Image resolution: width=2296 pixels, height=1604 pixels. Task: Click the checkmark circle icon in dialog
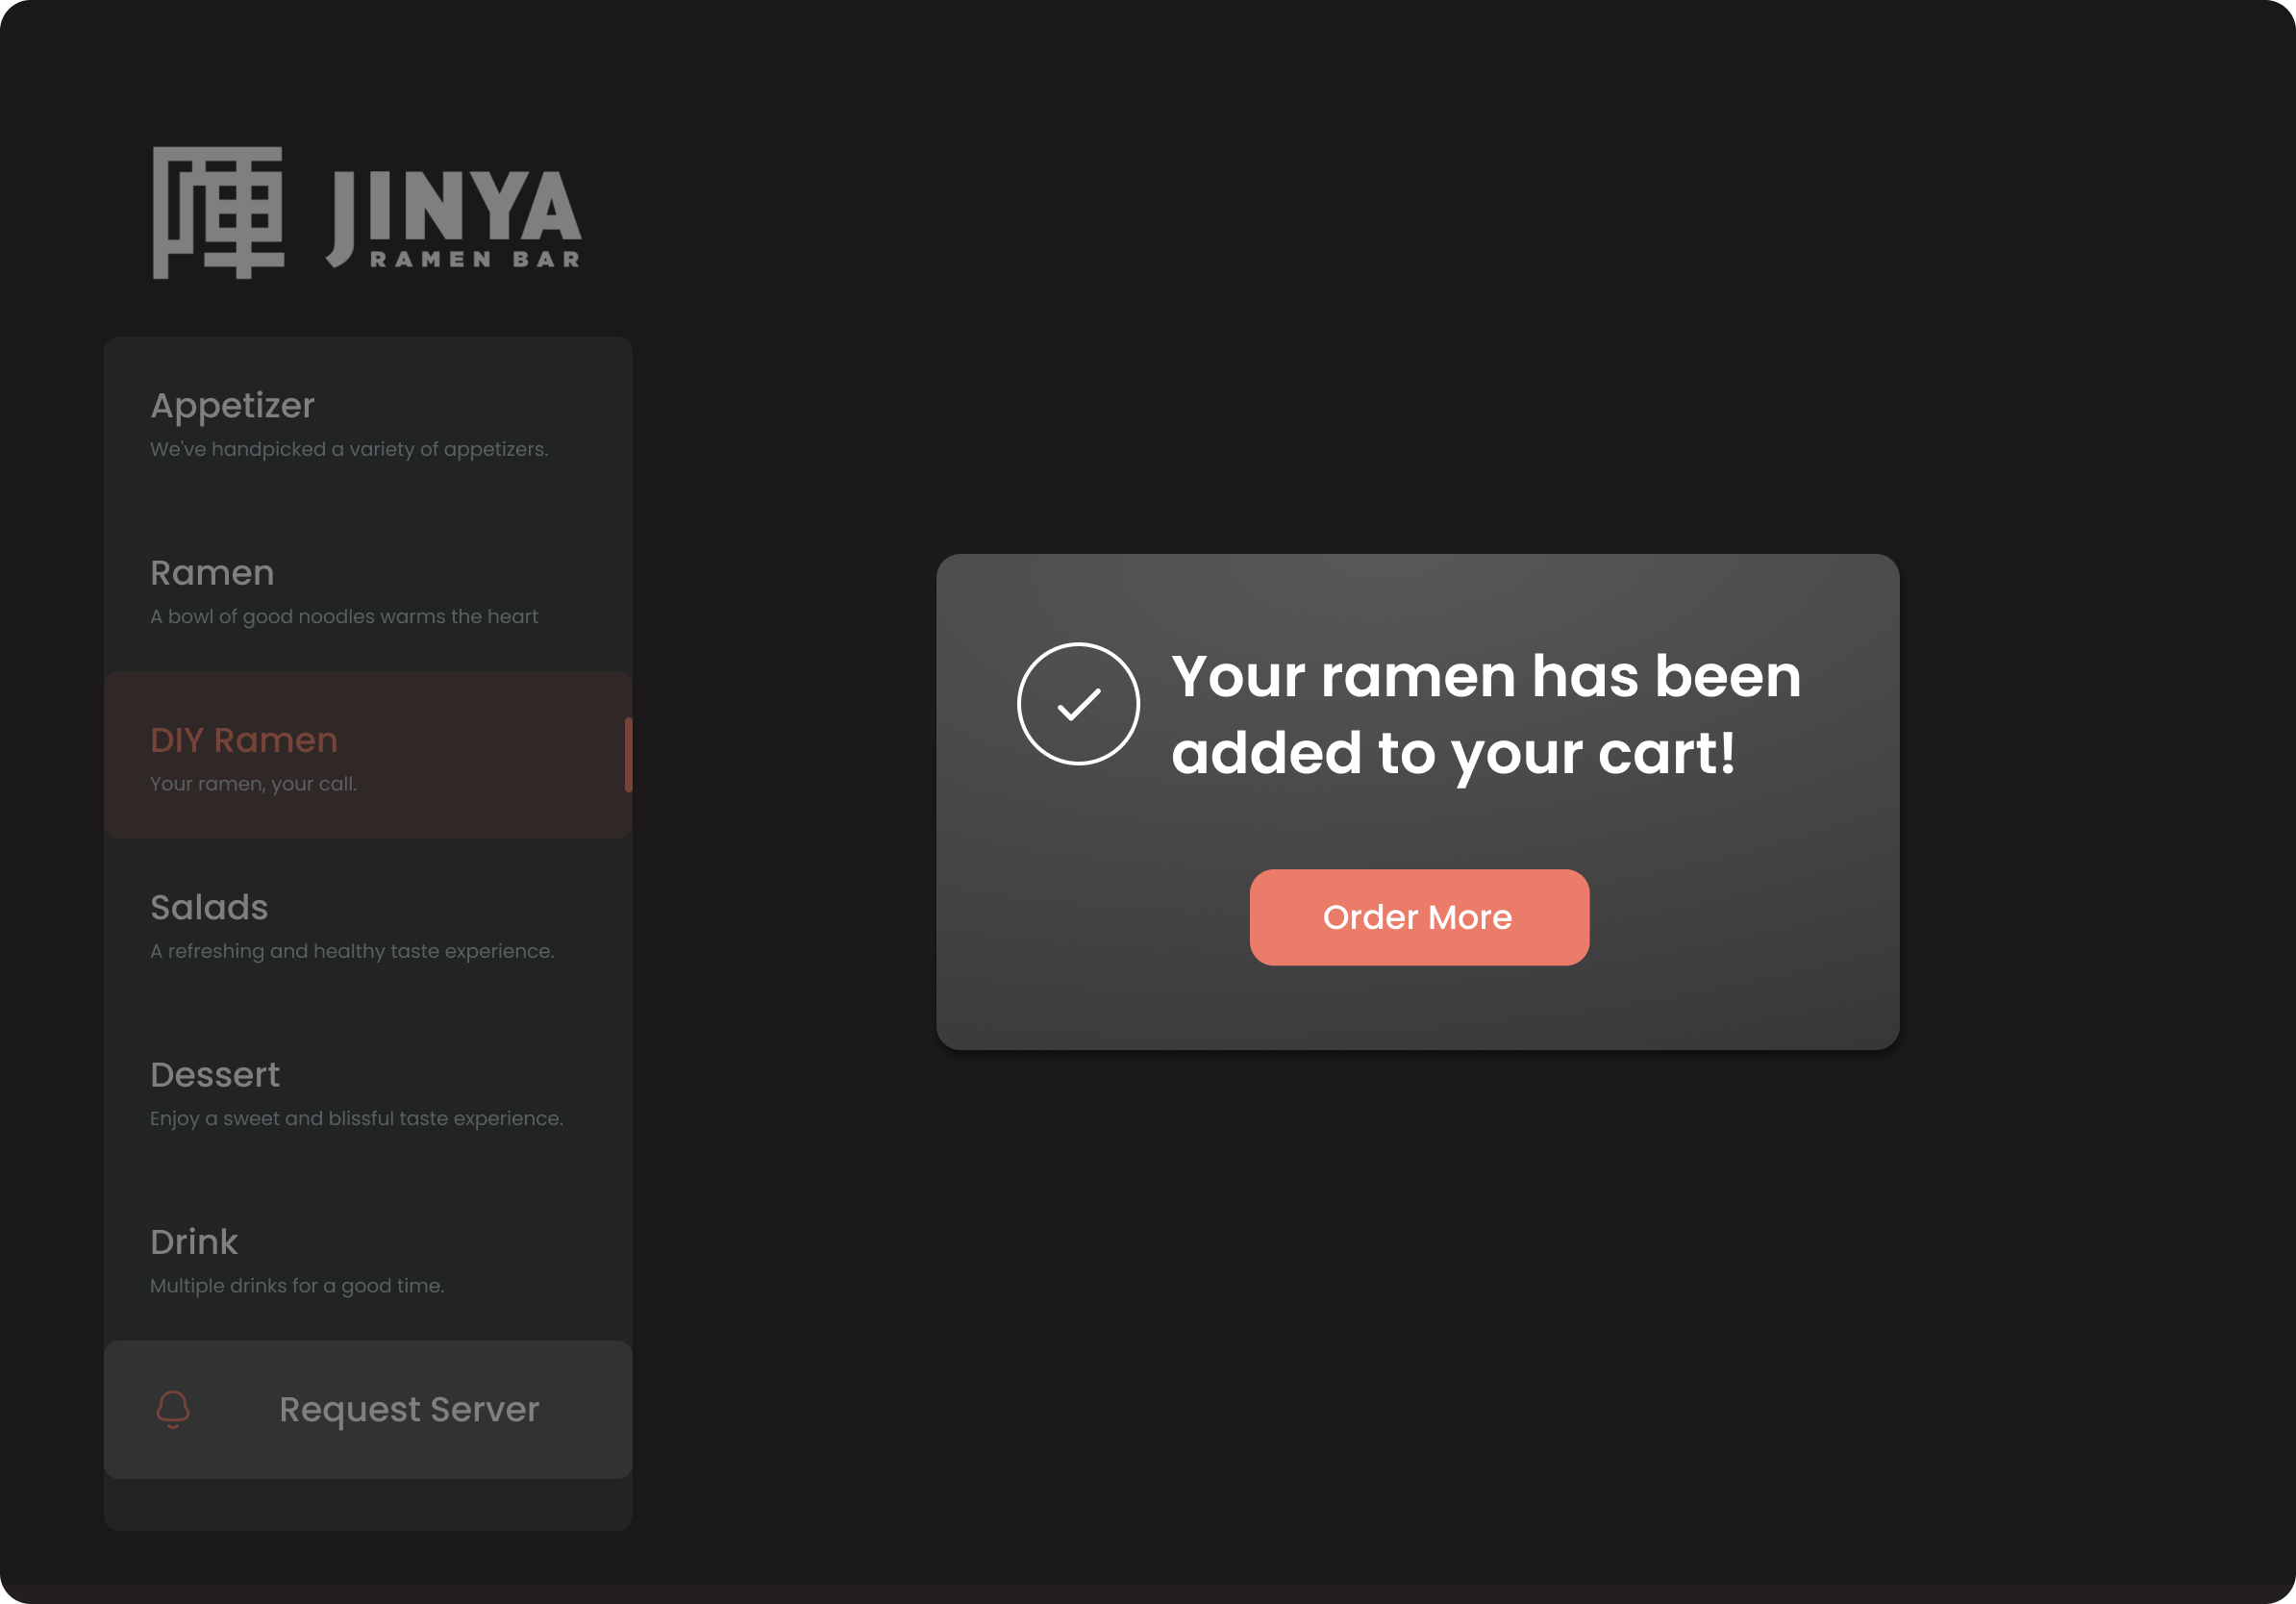click(1078, 704)
